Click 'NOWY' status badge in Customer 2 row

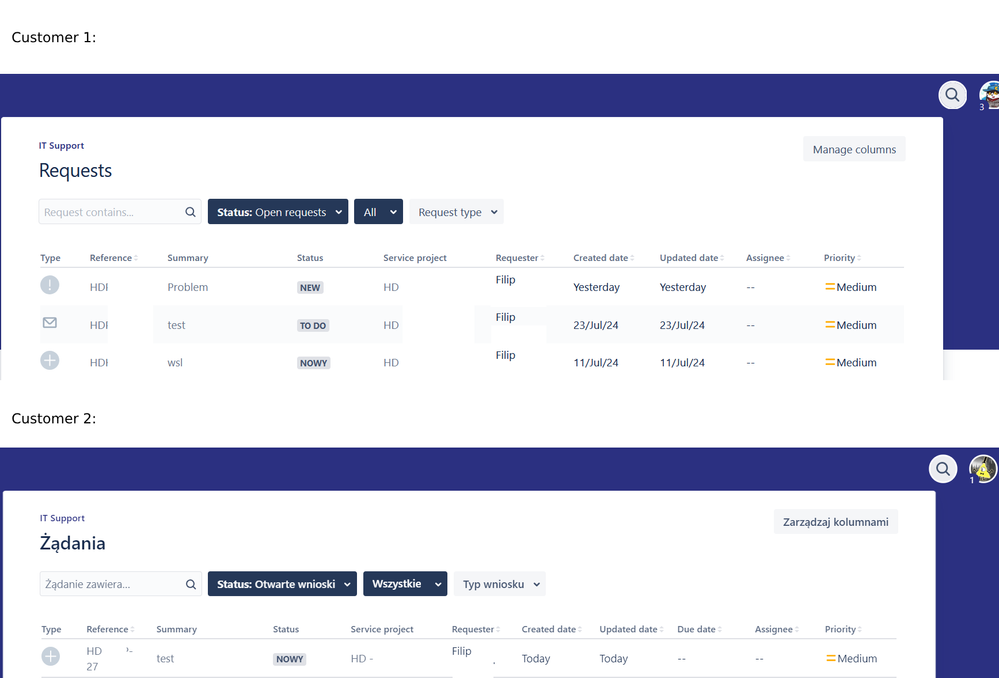[x=290, y=659]
